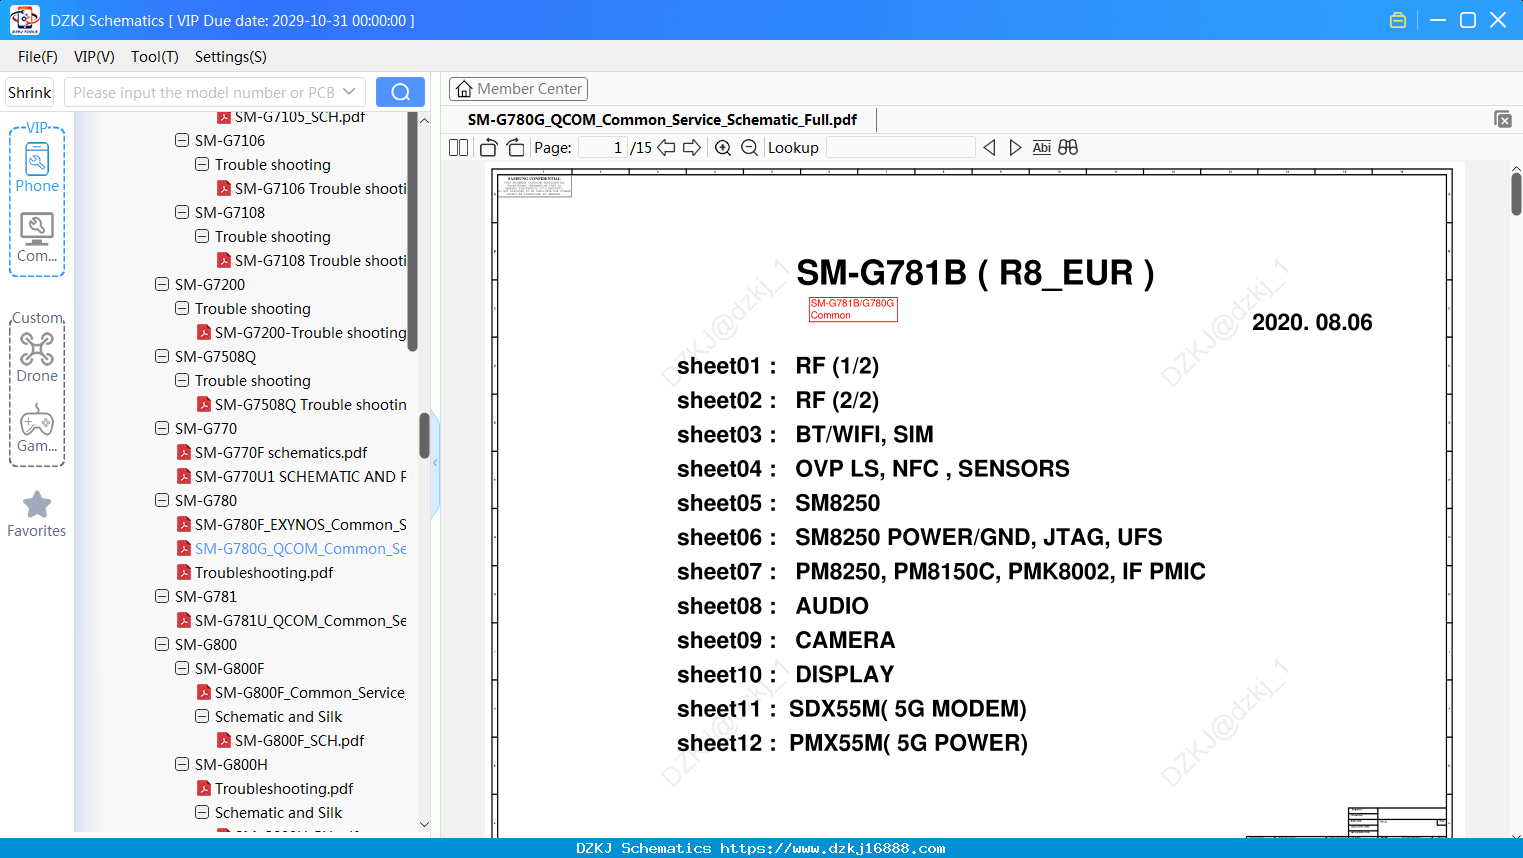Close the PDF tab panel icon

[x=1503, y=119]
